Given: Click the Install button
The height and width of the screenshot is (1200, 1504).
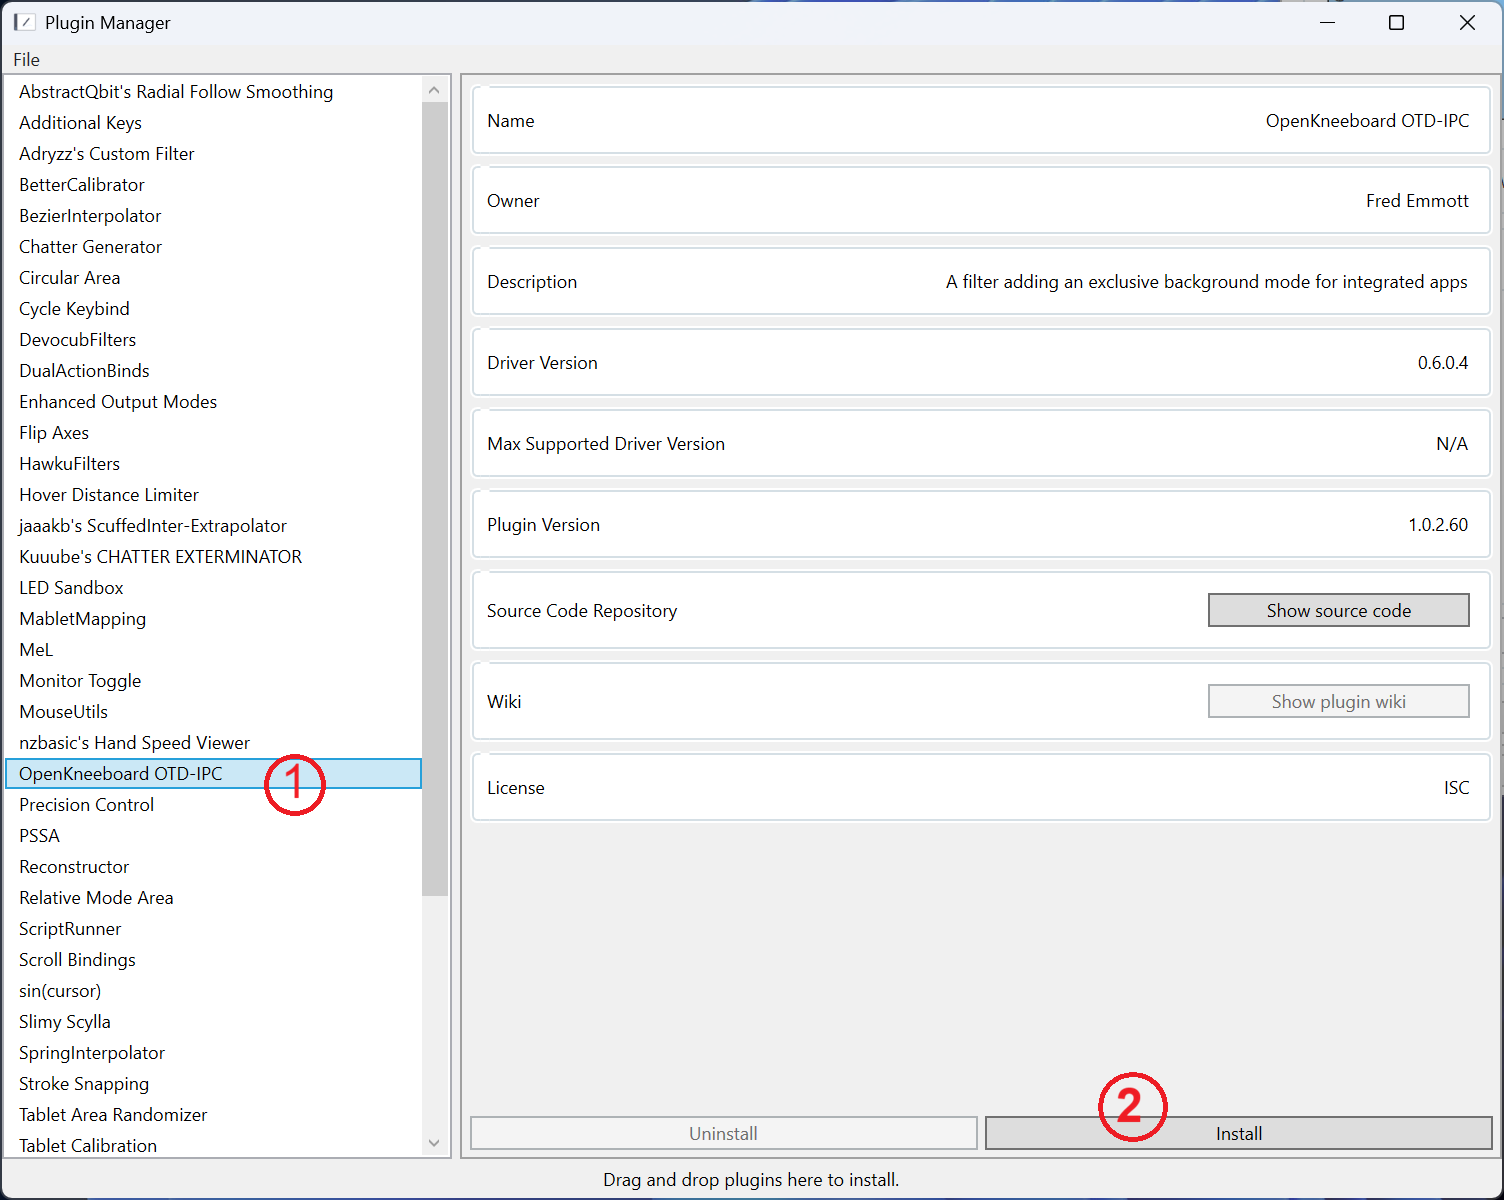Looking at the screenshot, I should click(x=1238, y=1133).
